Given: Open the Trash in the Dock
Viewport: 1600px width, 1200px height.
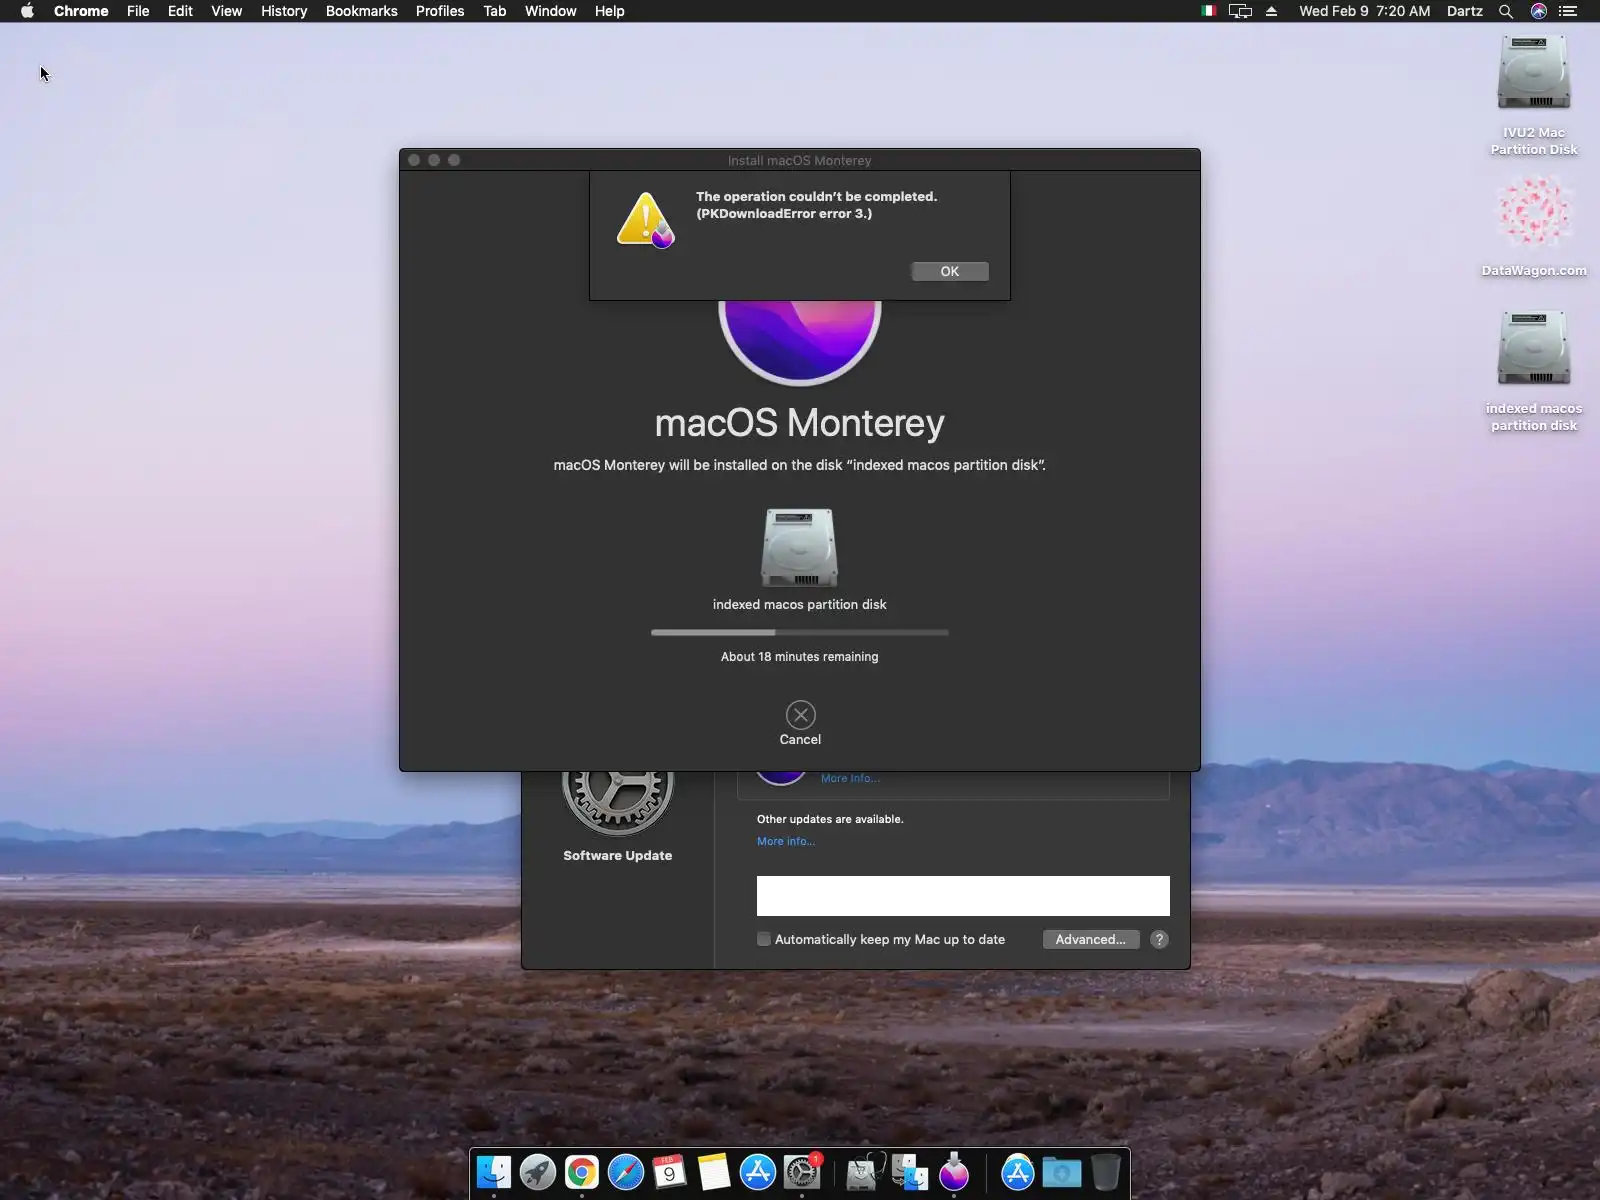Looking at the screenshot, I should [x=1105, y=1172].
